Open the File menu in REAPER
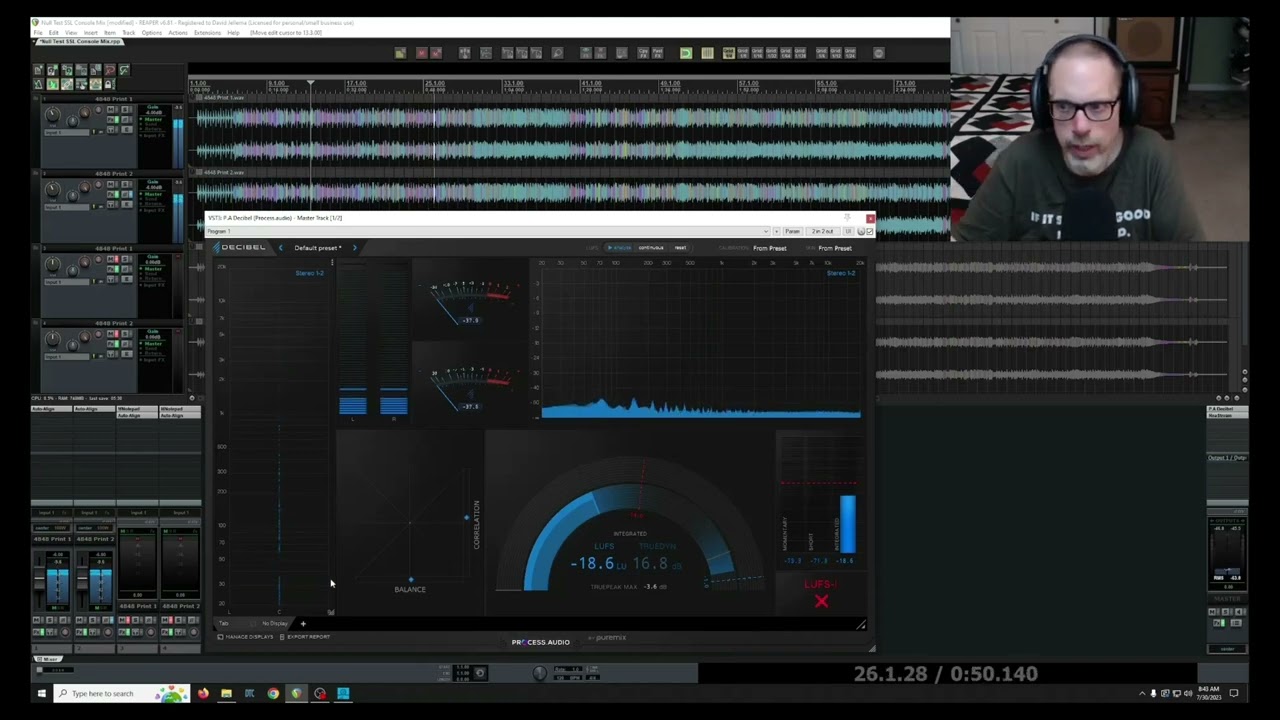This screenshot has width=1280, height=720. point(37,33)
